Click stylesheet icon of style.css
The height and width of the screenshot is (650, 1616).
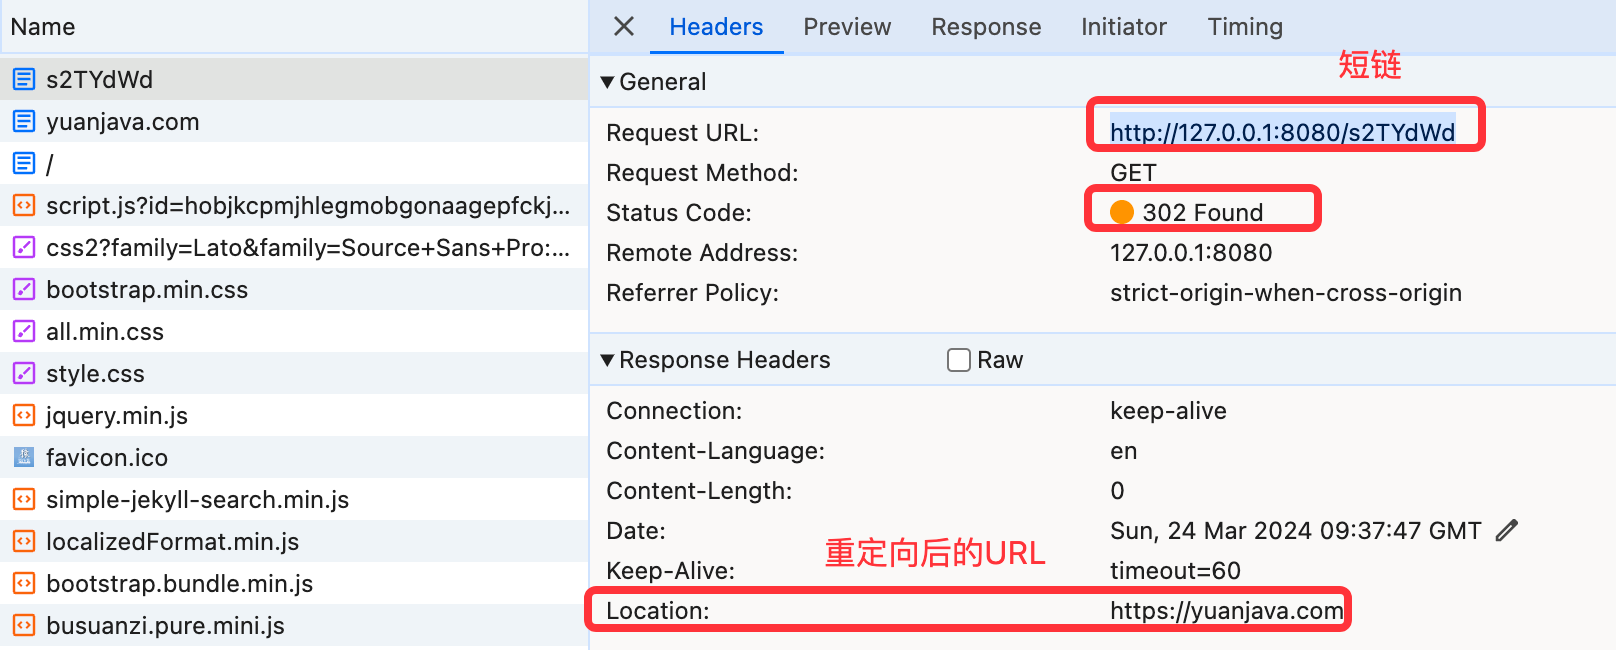24,373
